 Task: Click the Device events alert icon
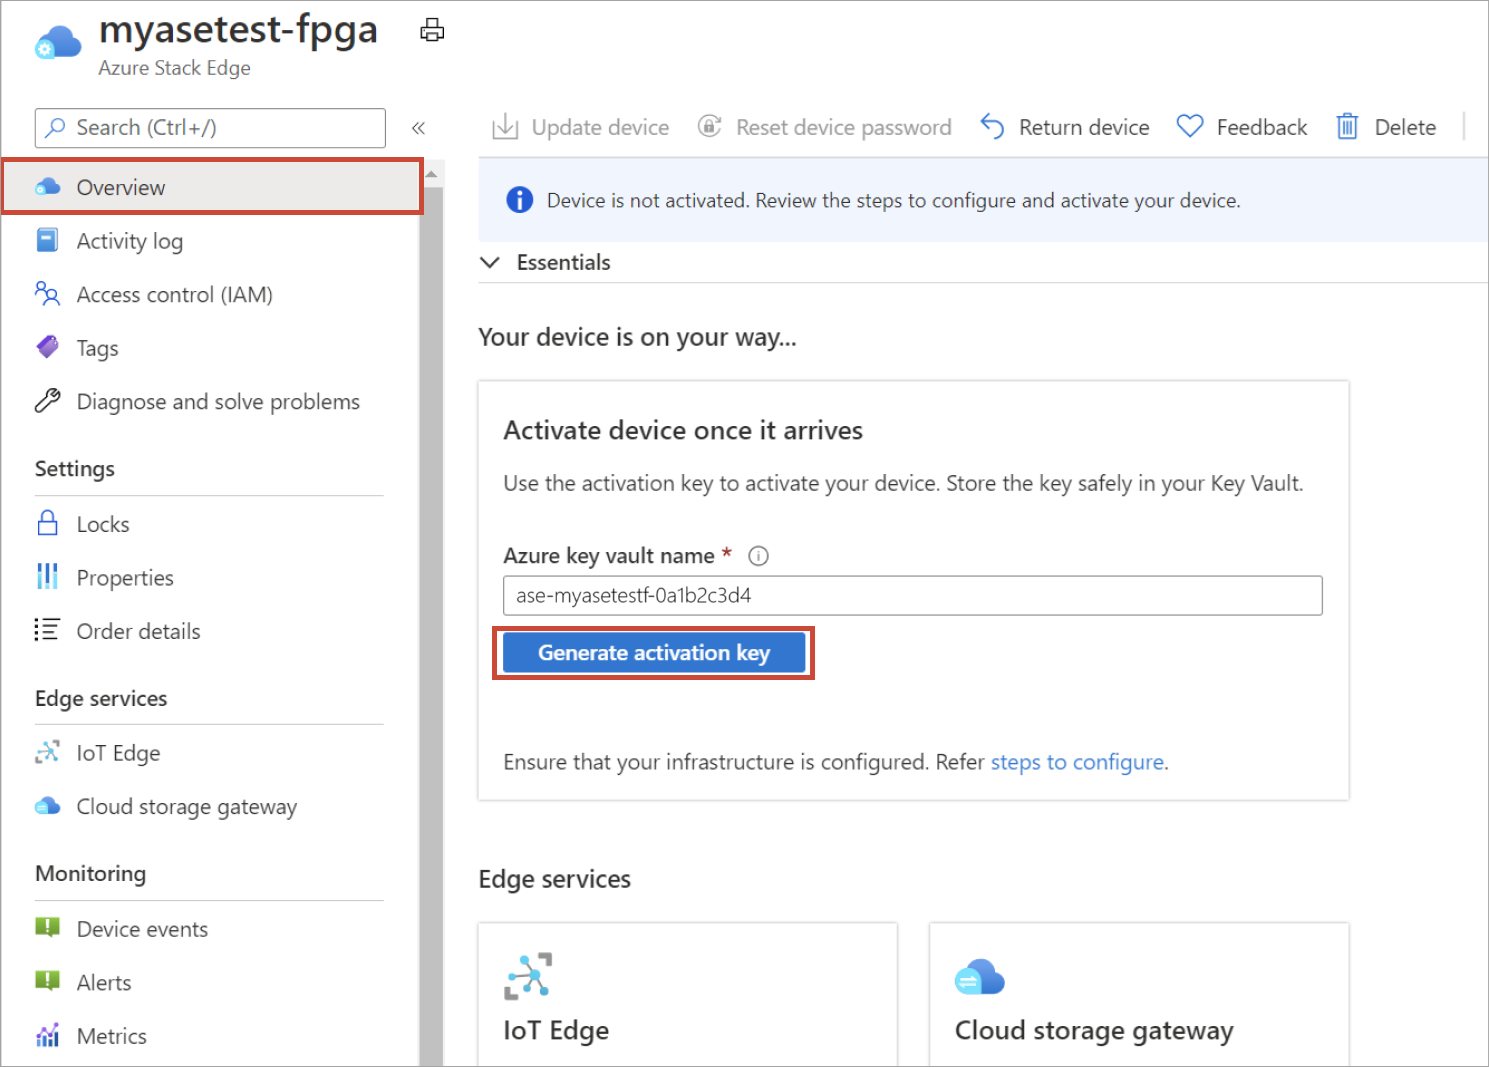(x=47, y=928)
